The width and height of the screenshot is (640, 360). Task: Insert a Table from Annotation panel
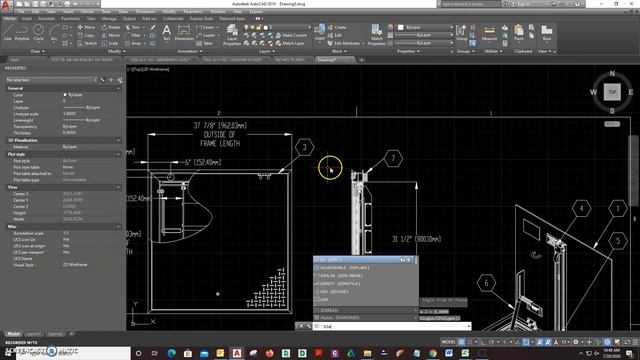pyautogui.click(x=205, y=43)
